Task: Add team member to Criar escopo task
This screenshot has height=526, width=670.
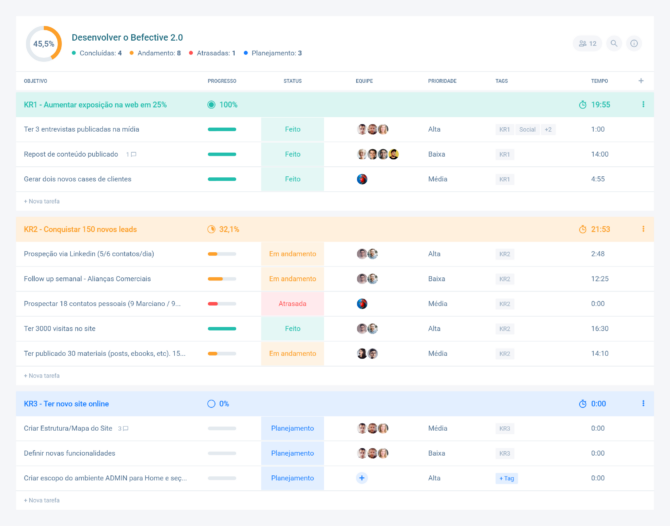Action: click(362, 478)
